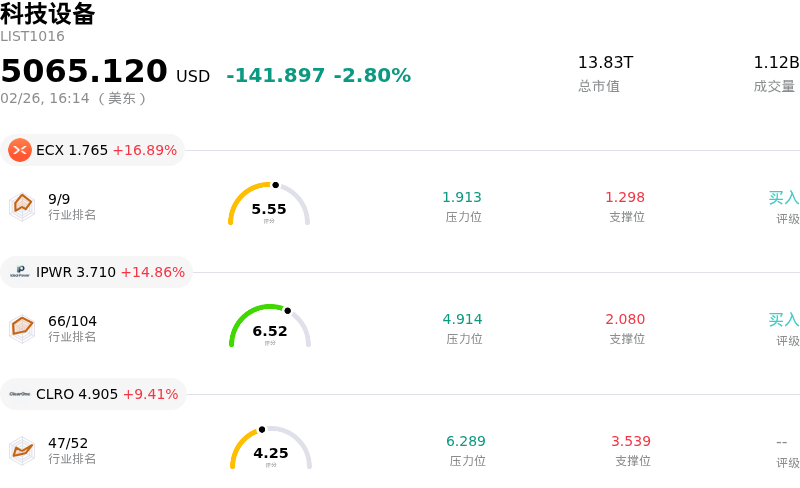Click the radar chart icon beside 66/104
This screenshot has height=488, width=800.
[22, 328]
